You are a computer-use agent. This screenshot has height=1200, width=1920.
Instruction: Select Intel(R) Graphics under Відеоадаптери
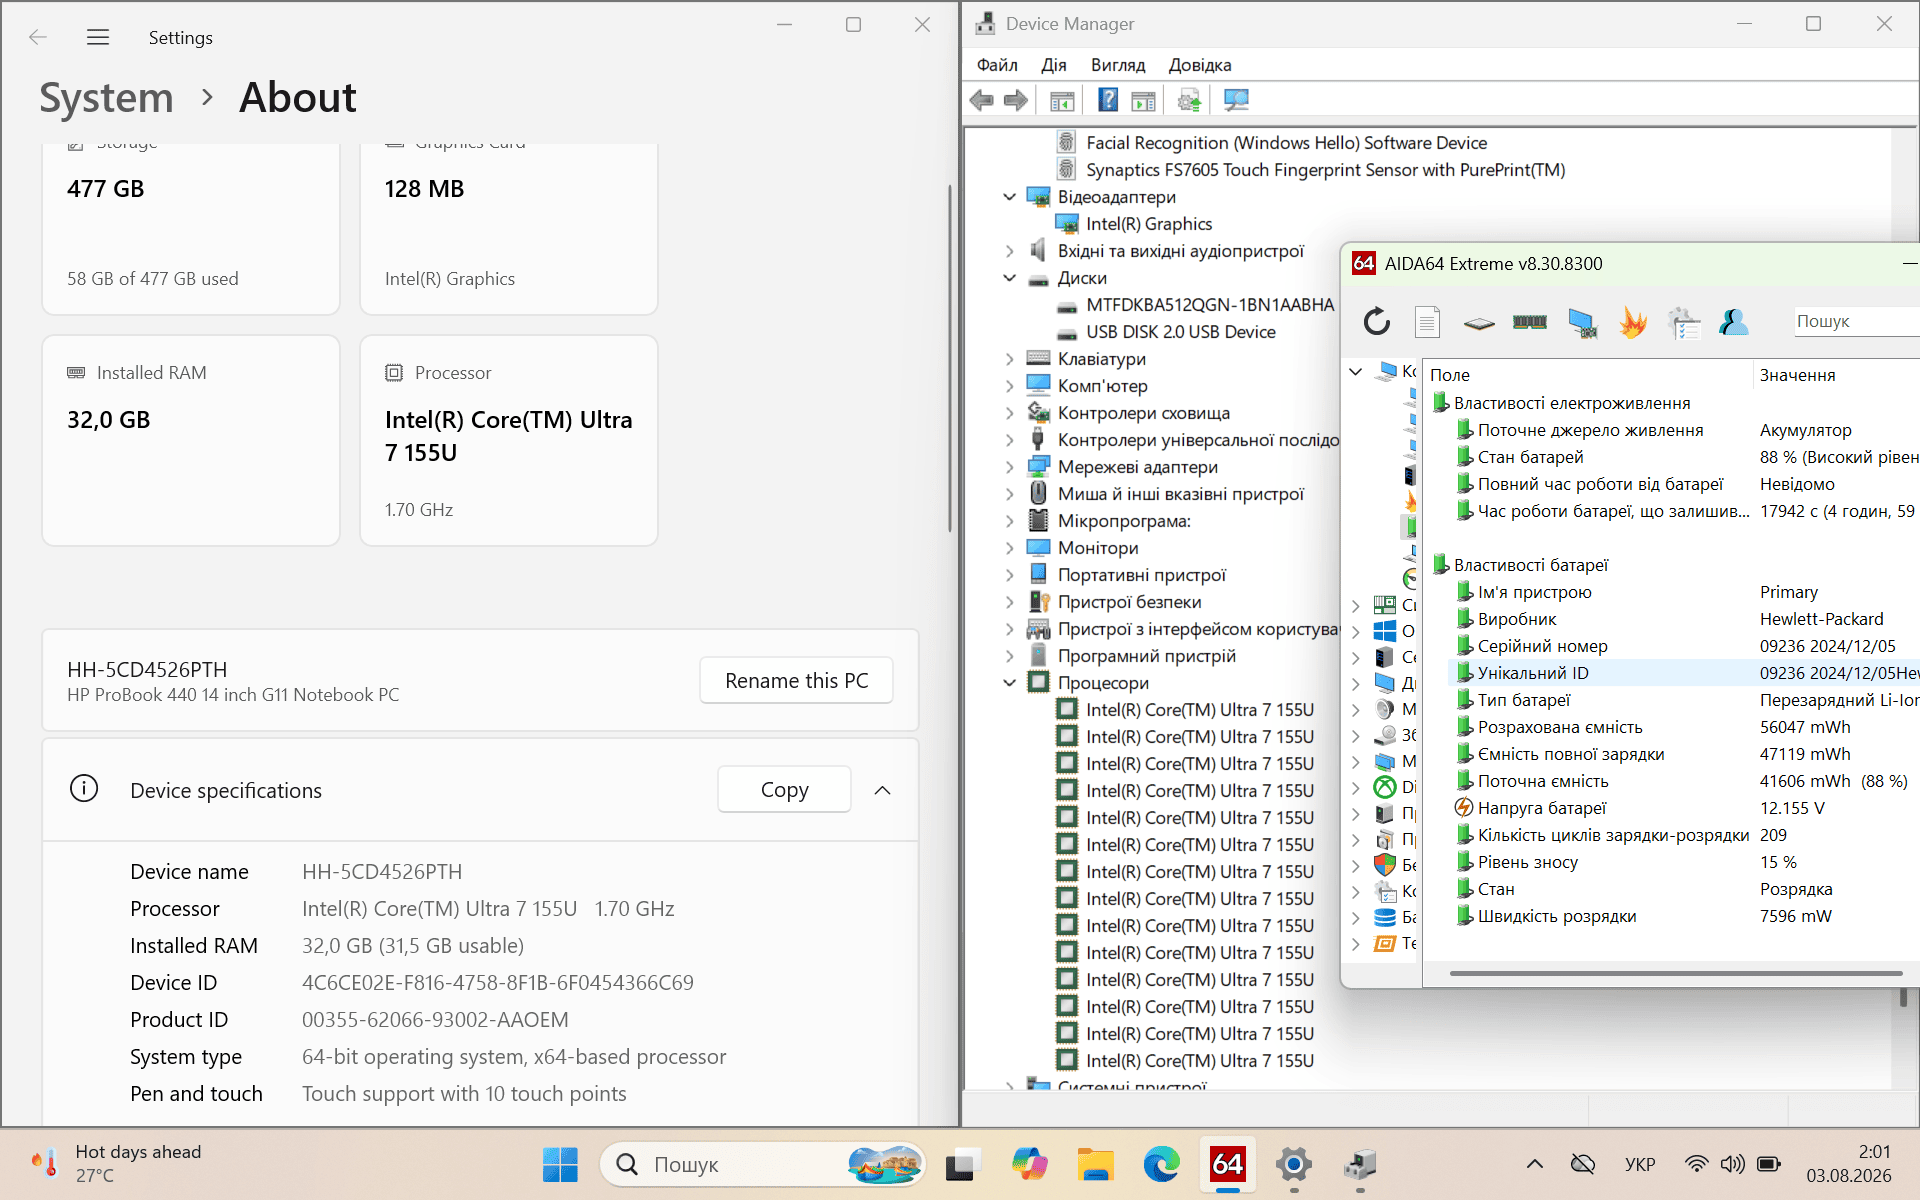pyautogui.click(x=1149, y=224)
